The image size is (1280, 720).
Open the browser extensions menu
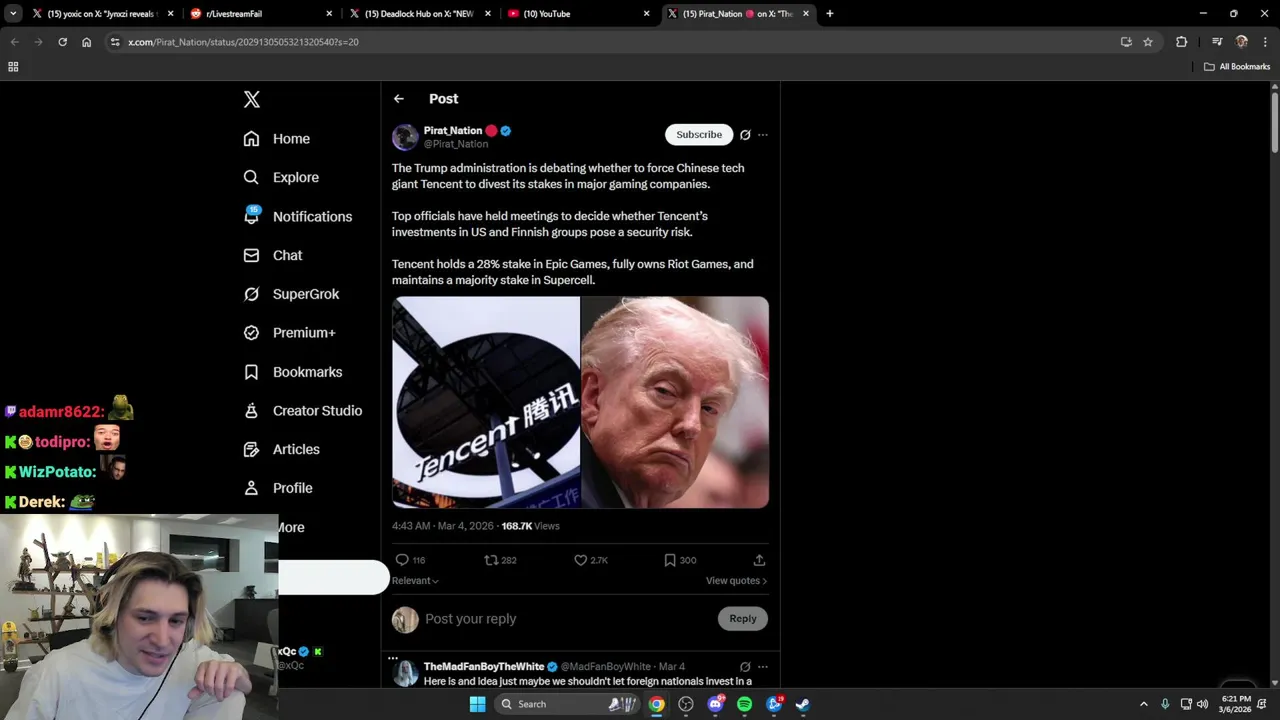1181,42
